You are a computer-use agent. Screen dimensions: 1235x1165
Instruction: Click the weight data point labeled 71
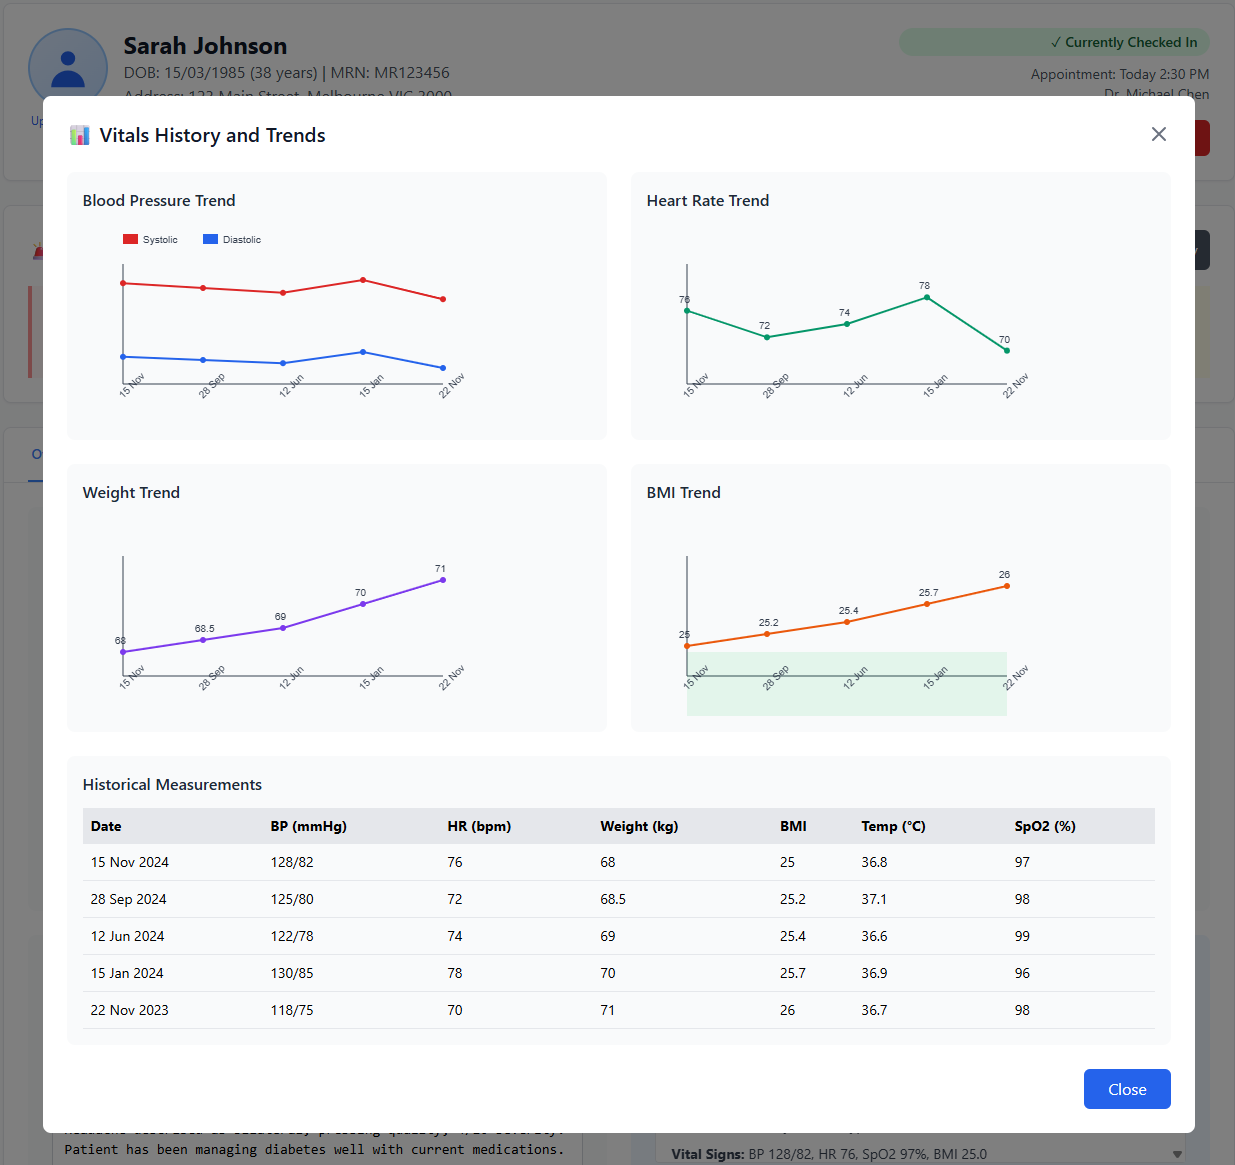[x=443, y=580]
